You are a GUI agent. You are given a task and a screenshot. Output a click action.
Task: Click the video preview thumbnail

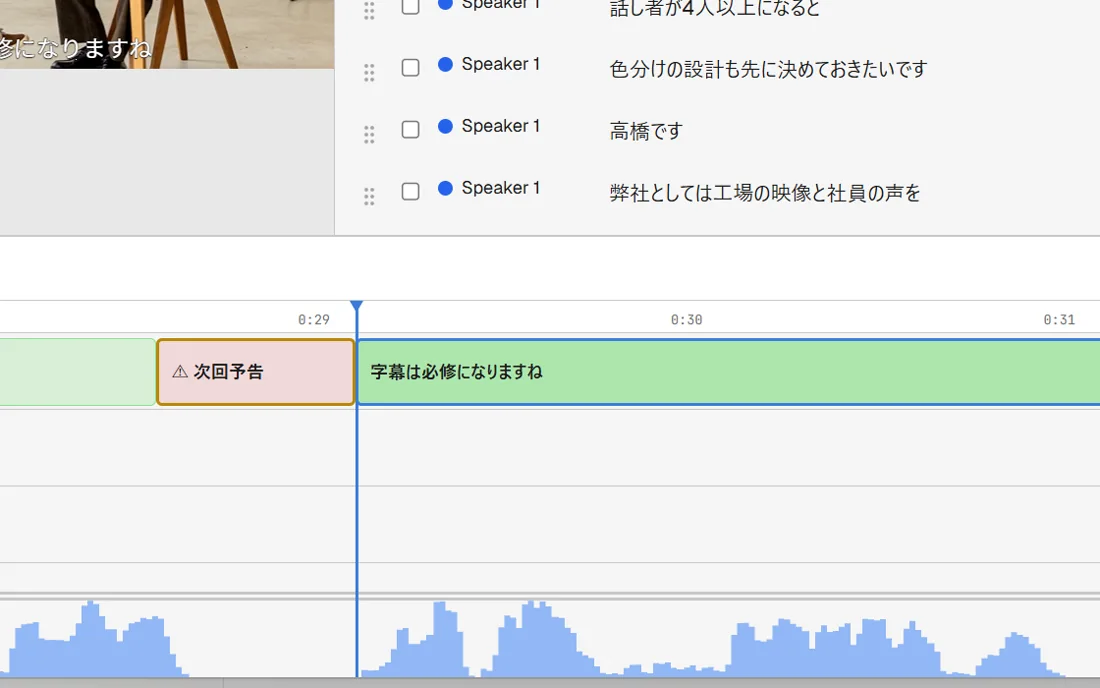point(167,34)
